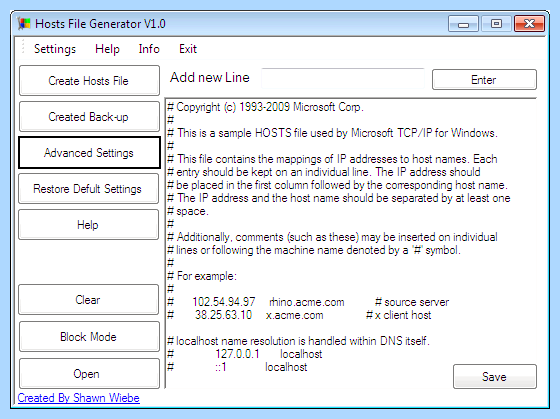Focus the Add new Line input field
The height and width of the screenshot is (419, 560).
point(343,78)
